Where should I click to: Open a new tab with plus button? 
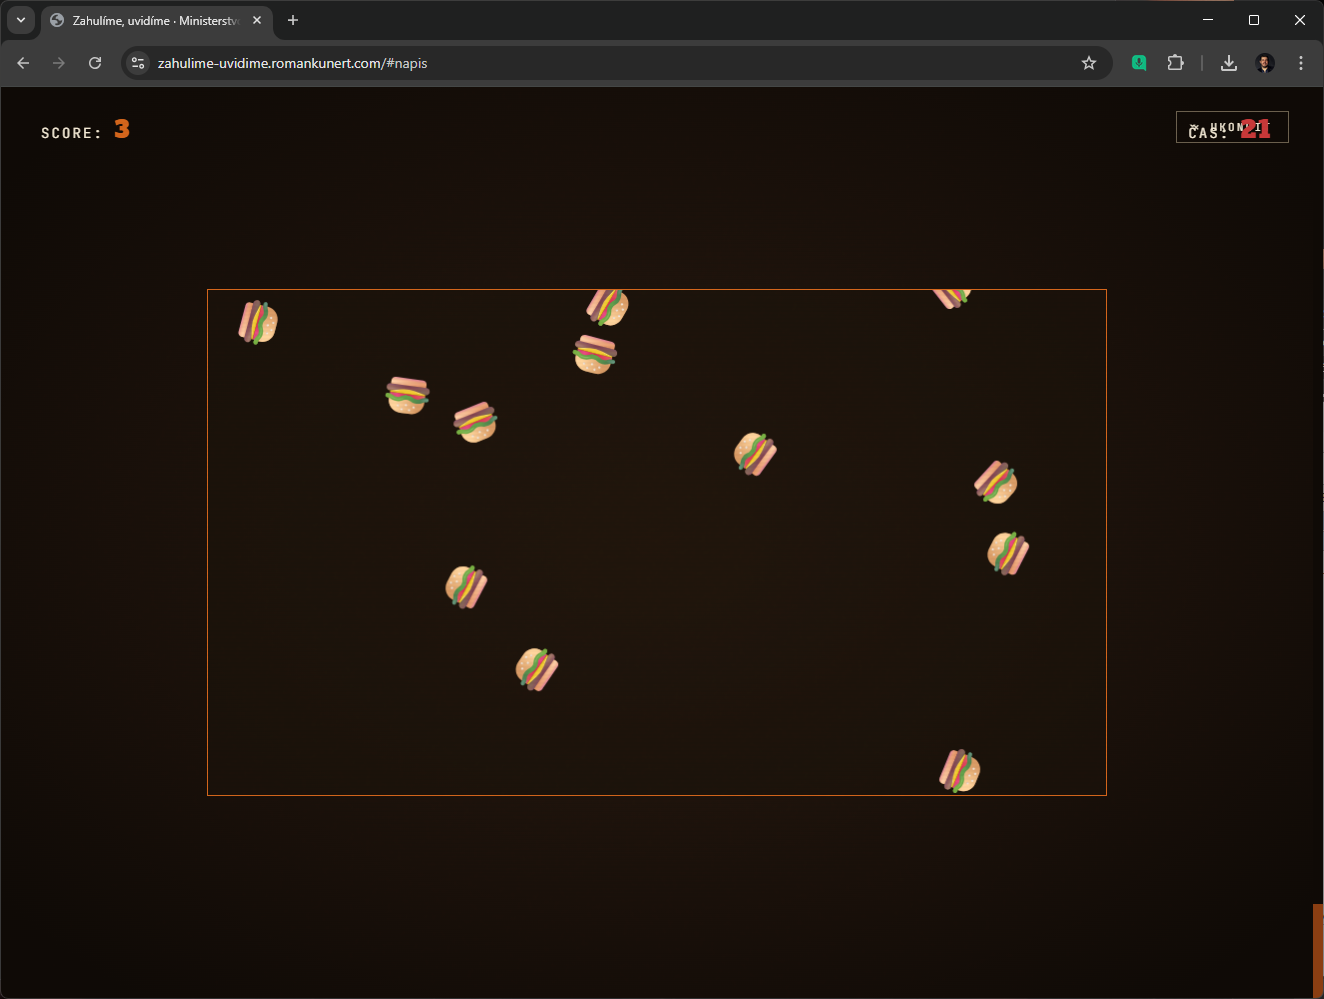[x=293, y=20]
